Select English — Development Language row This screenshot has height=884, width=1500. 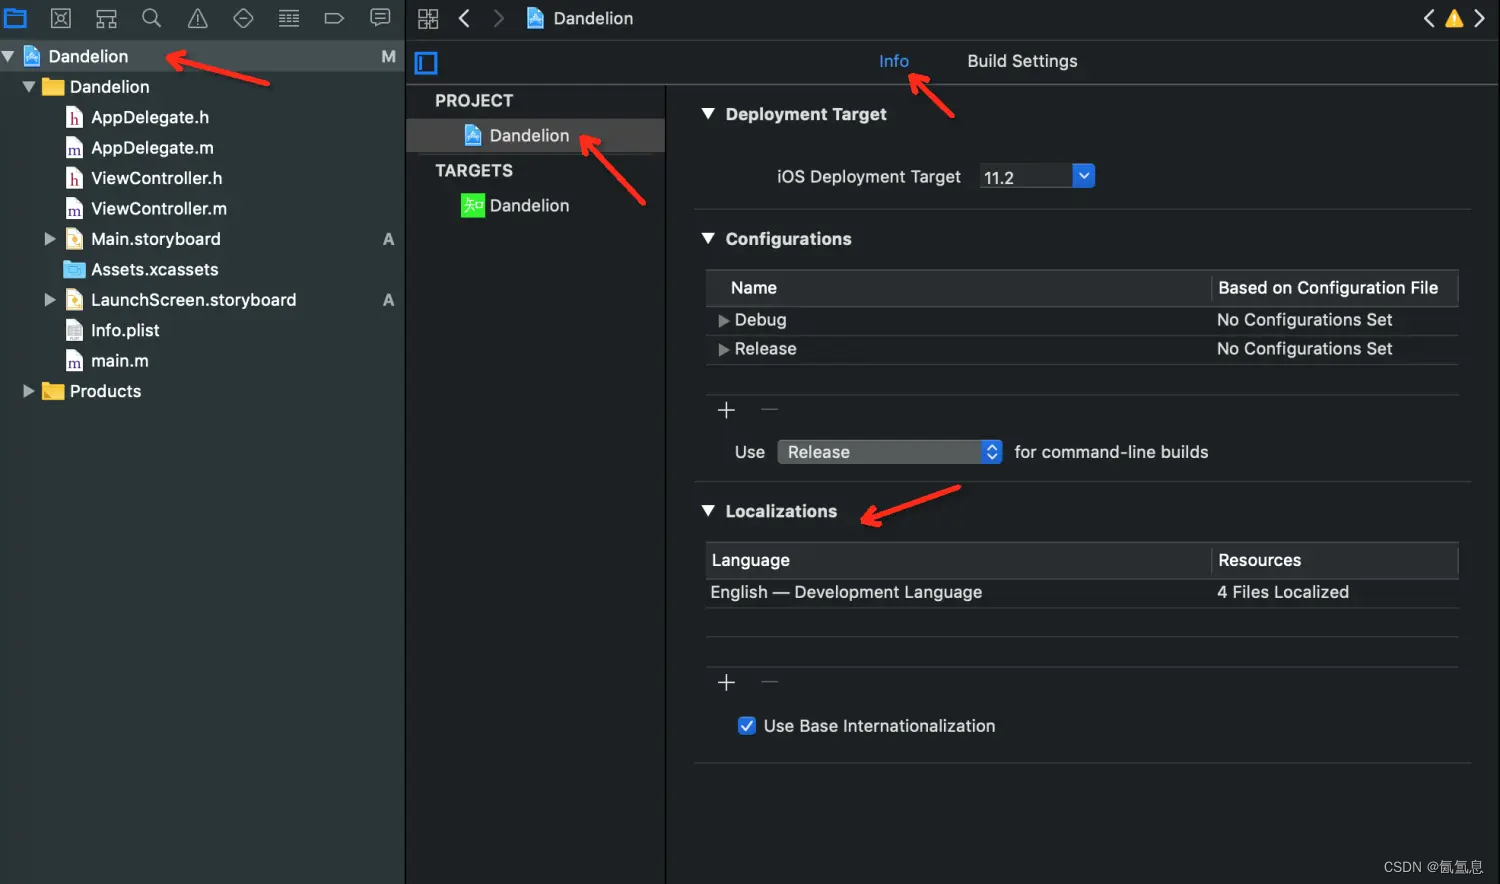click(1082, 593)
